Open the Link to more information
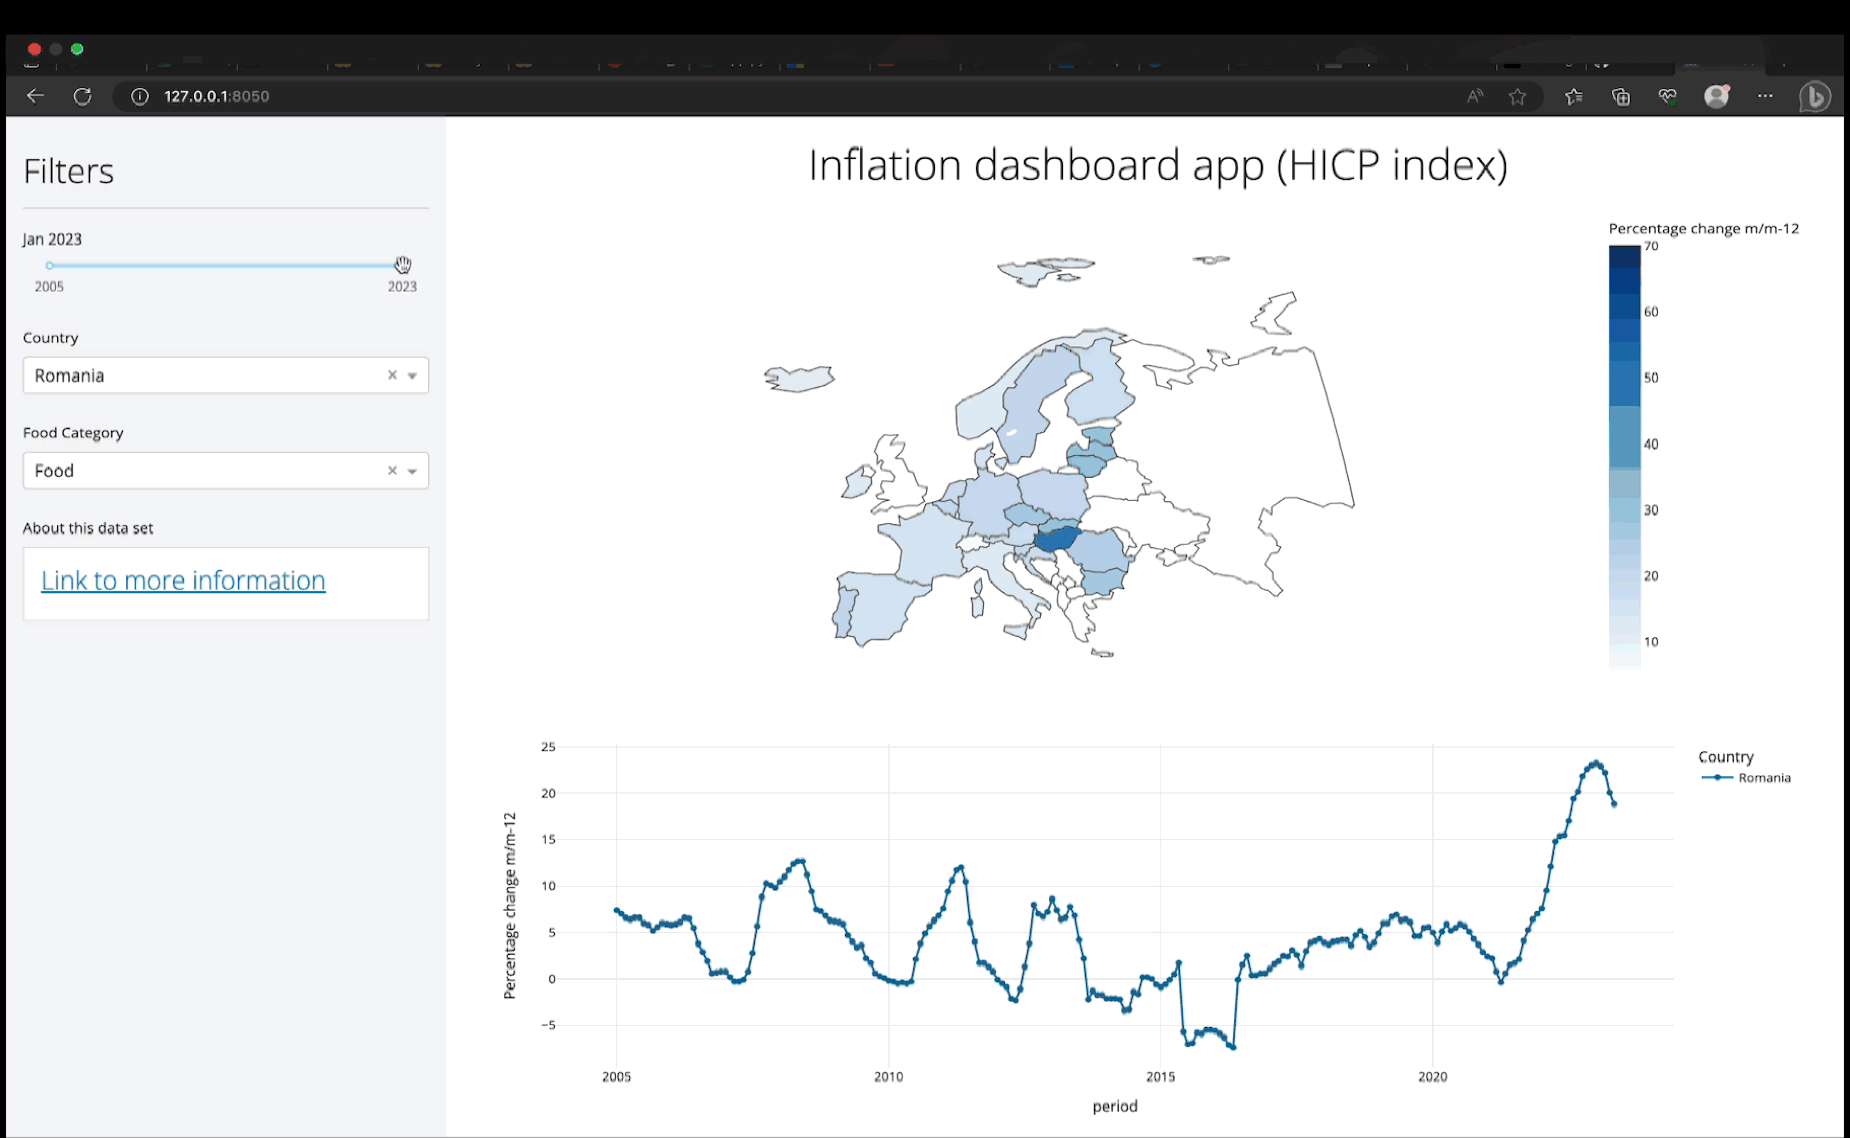The width and height of the screenshot is (1850, 1138). pos(183,580)
